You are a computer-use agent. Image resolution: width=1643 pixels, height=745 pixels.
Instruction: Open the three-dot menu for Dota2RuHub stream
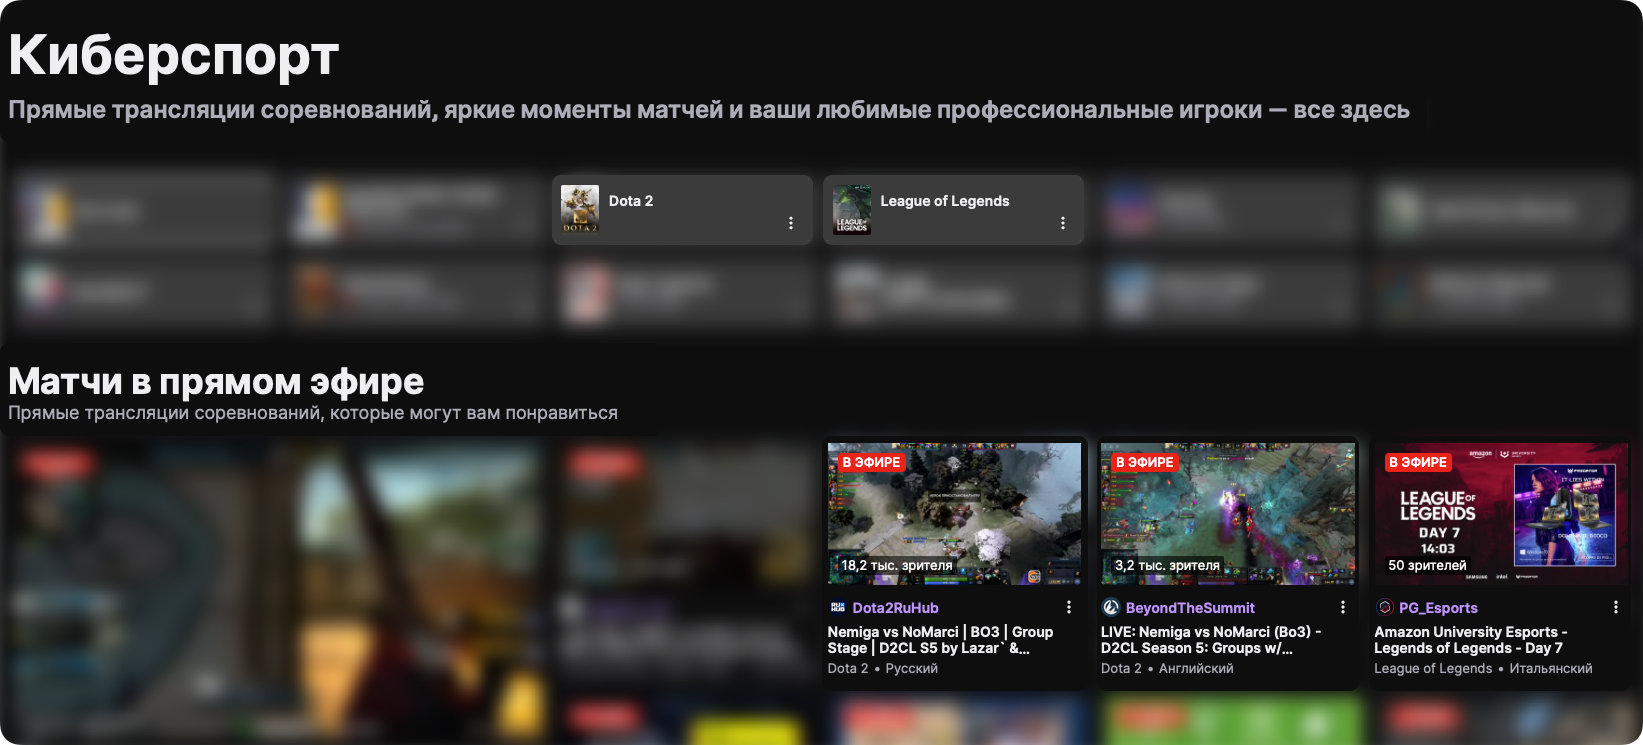(1069, 607)
